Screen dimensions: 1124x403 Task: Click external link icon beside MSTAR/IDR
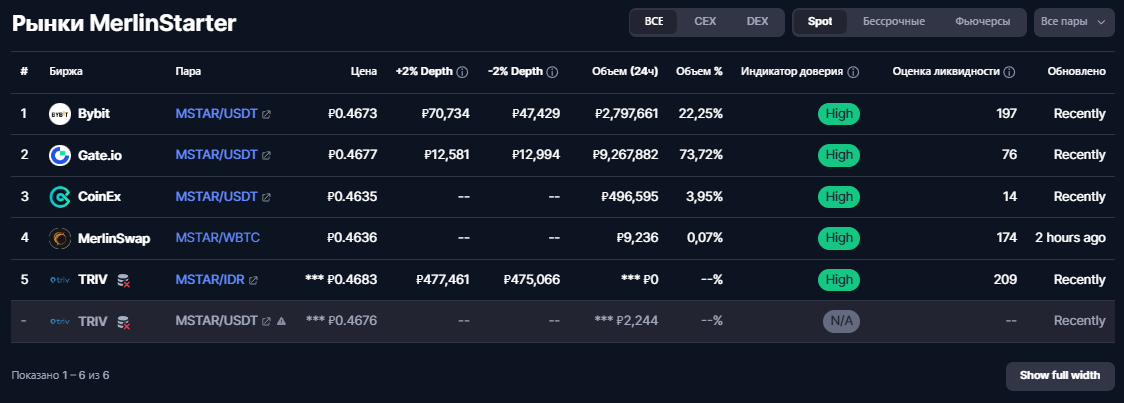tap(253, 280)
